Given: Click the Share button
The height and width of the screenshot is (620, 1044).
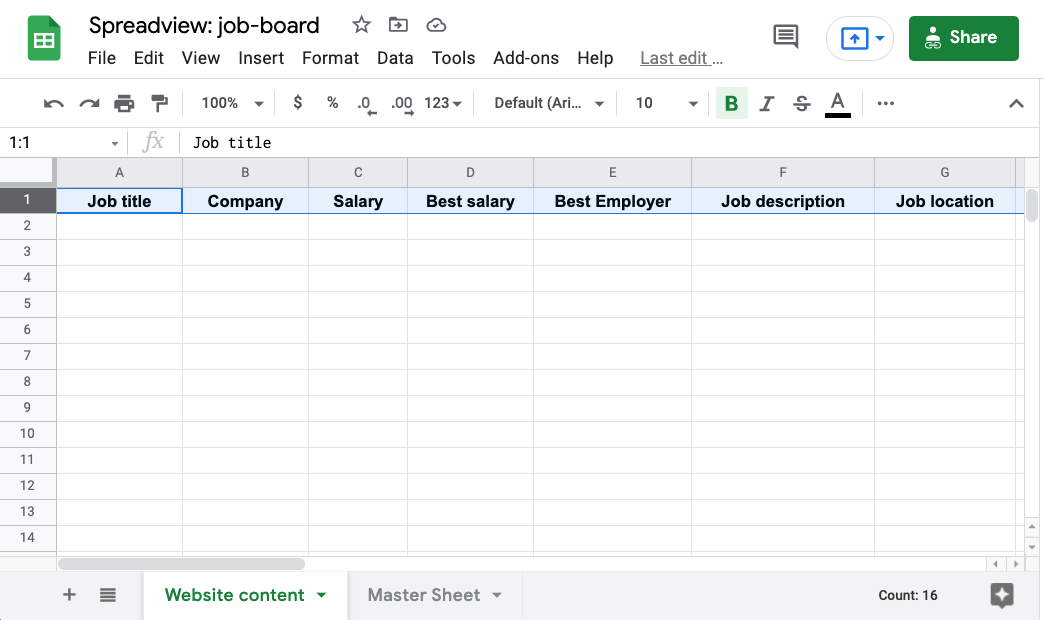Looking at the screenshot, I should (x=963, y=38).
